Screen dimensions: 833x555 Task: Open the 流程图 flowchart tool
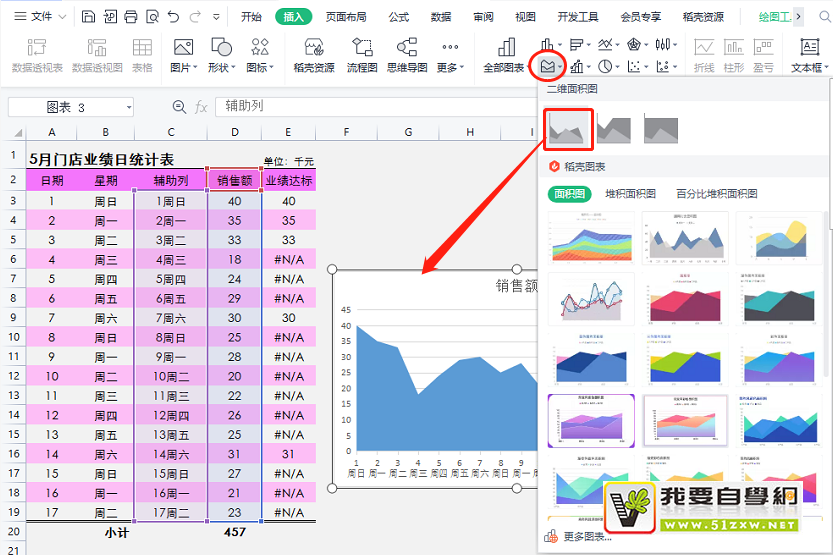tap(362, 55)
